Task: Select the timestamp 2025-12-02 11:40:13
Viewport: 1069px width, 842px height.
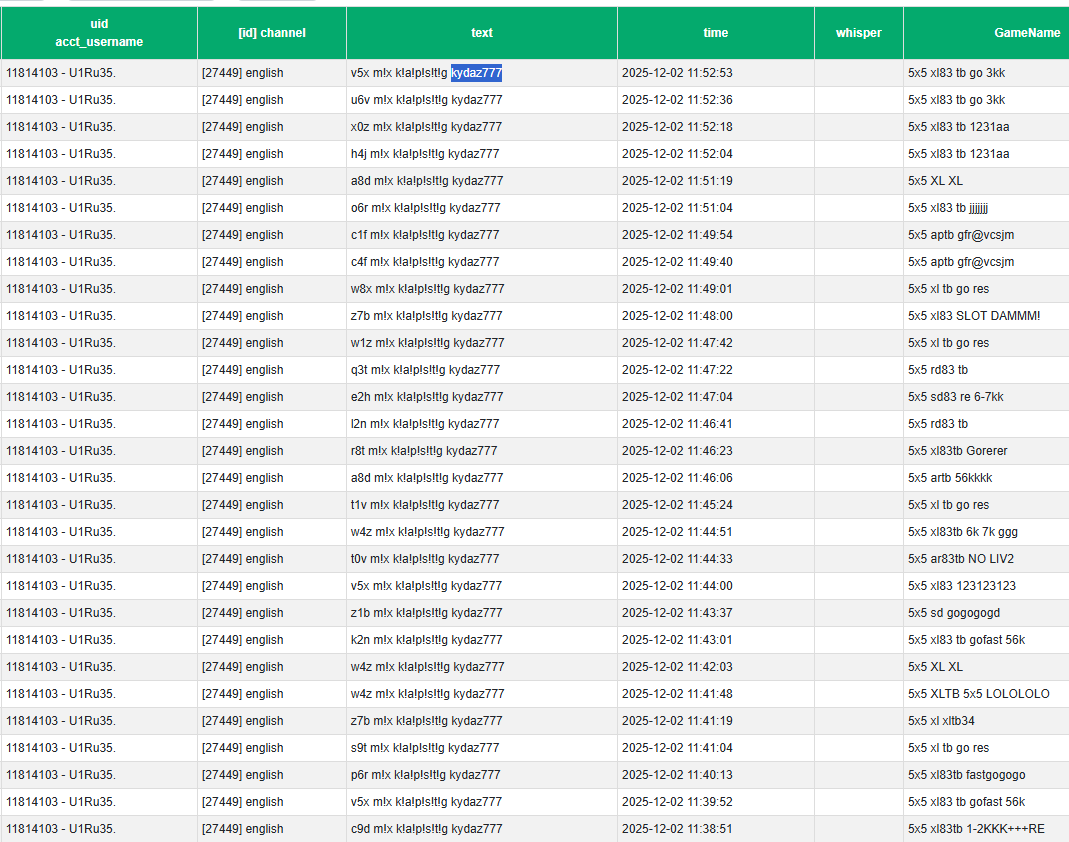Action: 677,775
